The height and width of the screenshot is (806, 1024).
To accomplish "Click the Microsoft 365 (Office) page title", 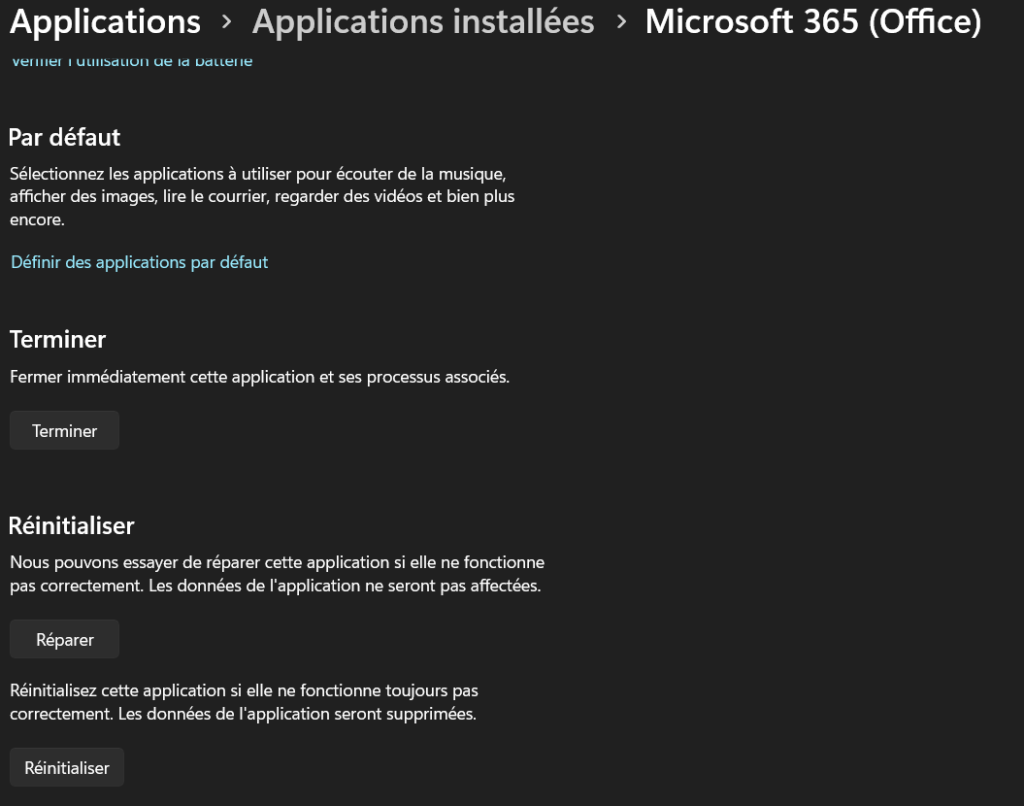I will (x=813, y=22).
